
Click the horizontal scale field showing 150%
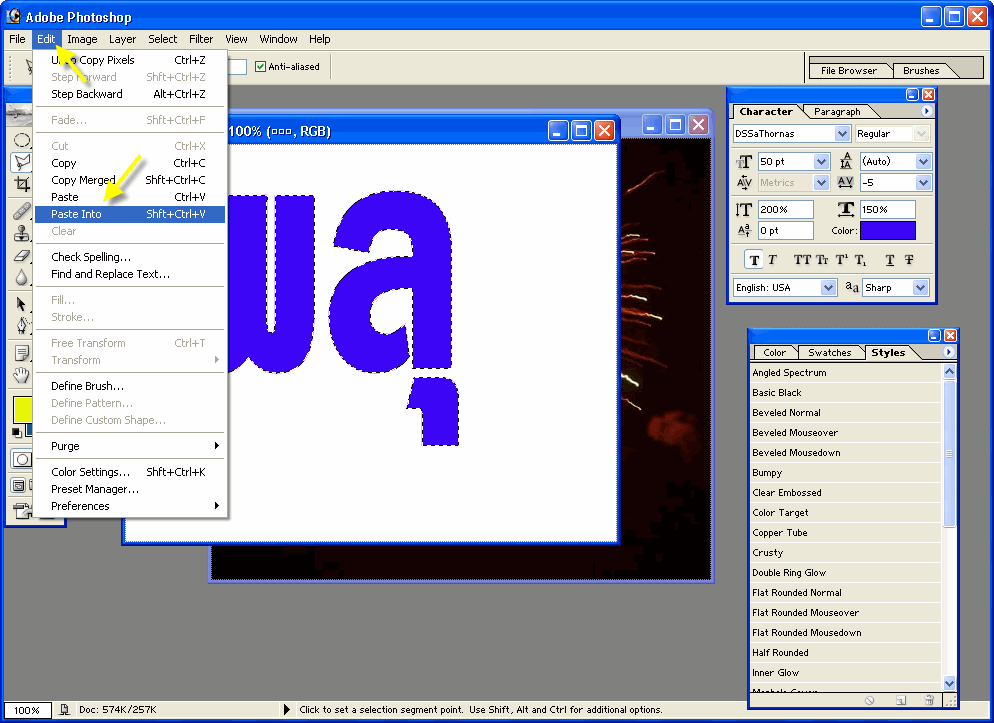pos(888,209)
